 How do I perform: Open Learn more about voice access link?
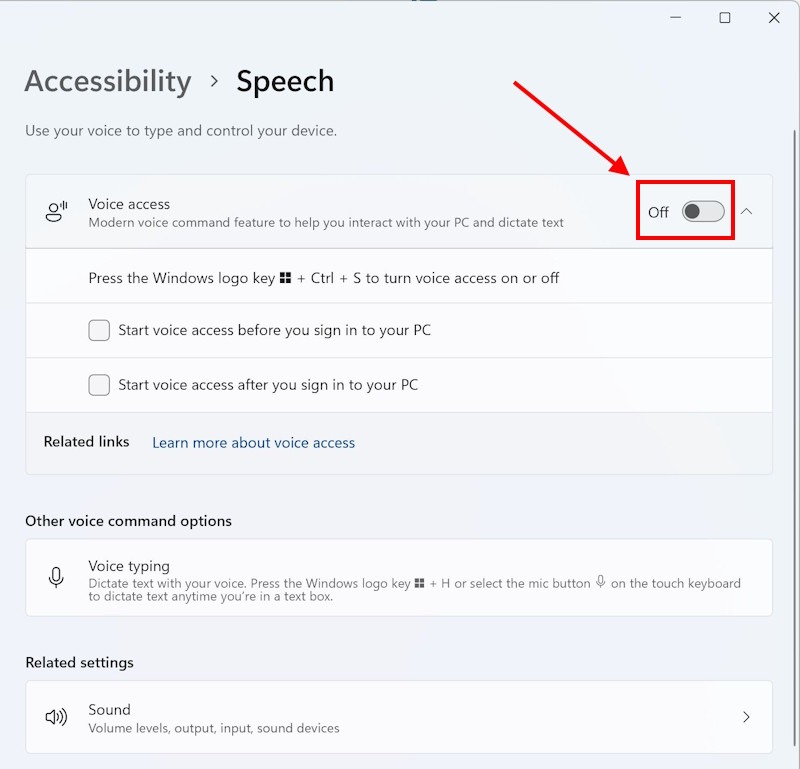(254, 442)
